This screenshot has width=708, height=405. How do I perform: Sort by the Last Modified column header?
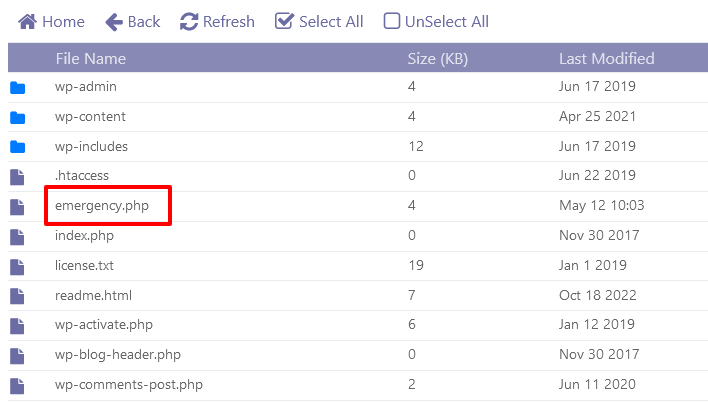pyautogui.click(x=606, y=59)
